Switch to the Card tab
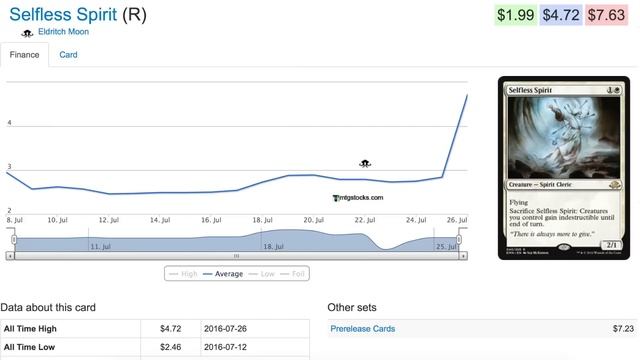This screenshot has width=640, height=360. click(68, 55)
